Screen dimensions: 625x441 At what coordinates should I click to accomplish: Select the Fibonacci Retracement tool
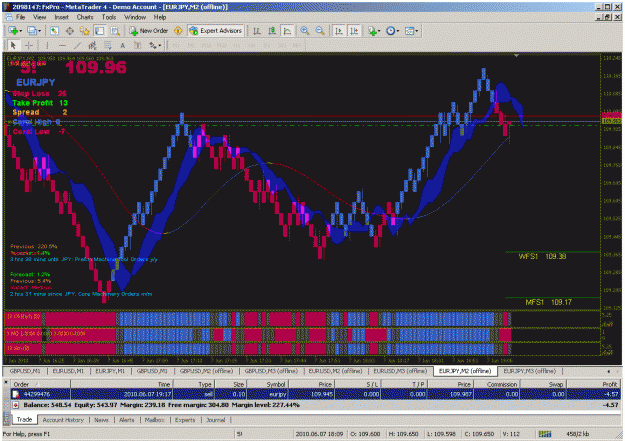coord(107,45)
